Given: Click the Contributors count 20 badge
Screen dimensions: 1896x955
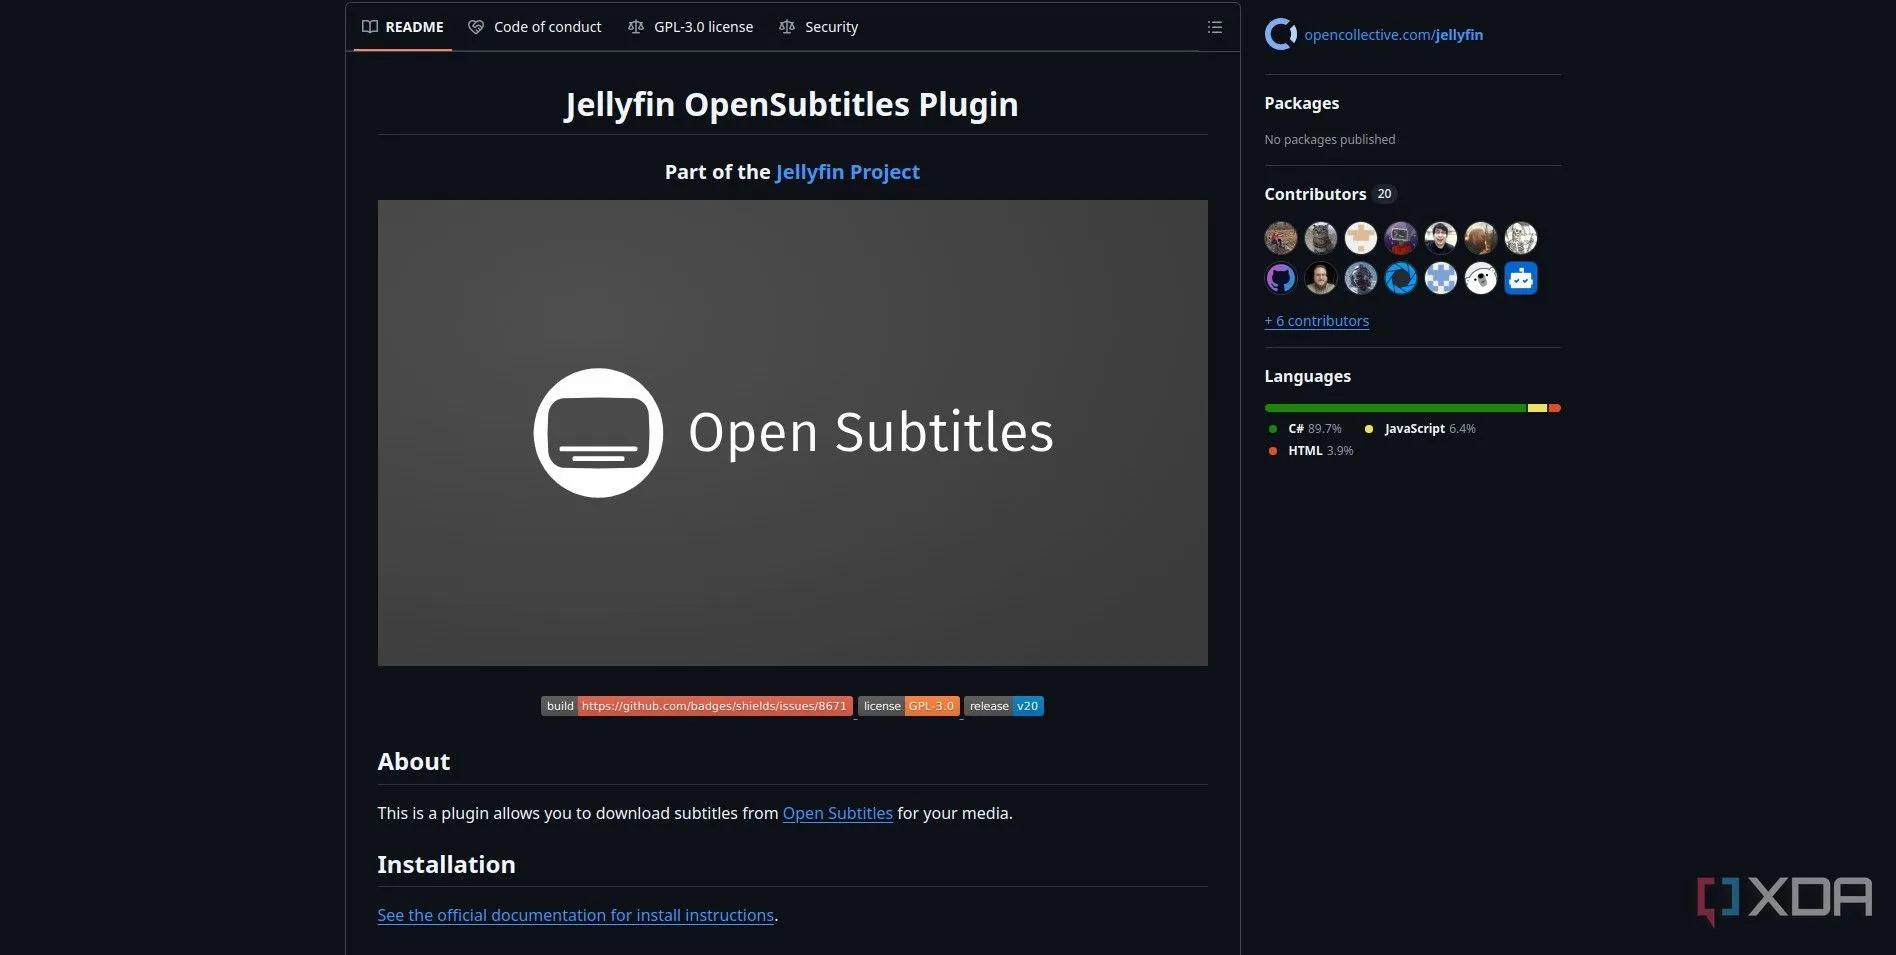Looking at the screenshot, I should (x=1384, y=194).
